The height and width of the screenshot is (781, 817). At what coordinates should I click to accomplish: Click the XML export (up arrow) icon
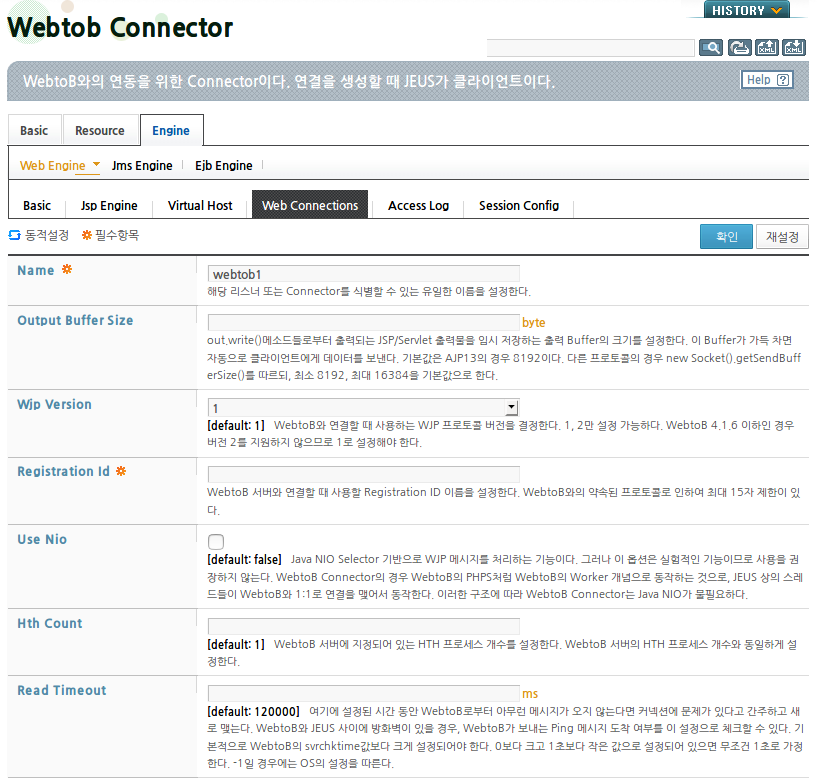(767, 48)
